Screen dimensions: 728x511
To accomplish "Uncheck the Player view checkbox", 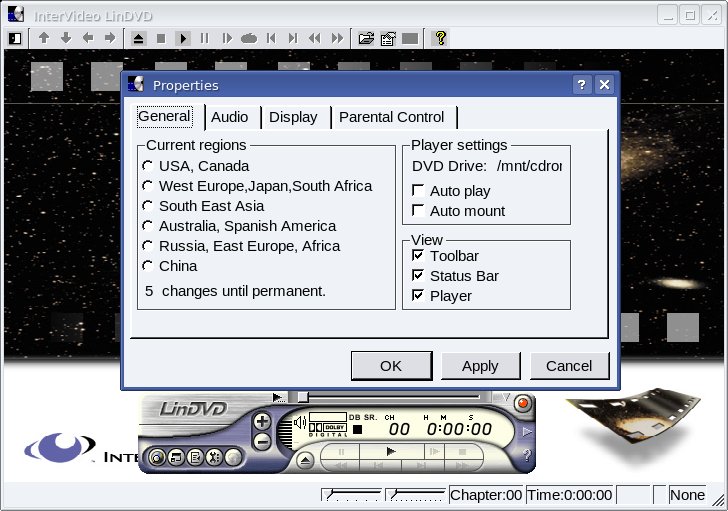I will [x=418, y=295].
